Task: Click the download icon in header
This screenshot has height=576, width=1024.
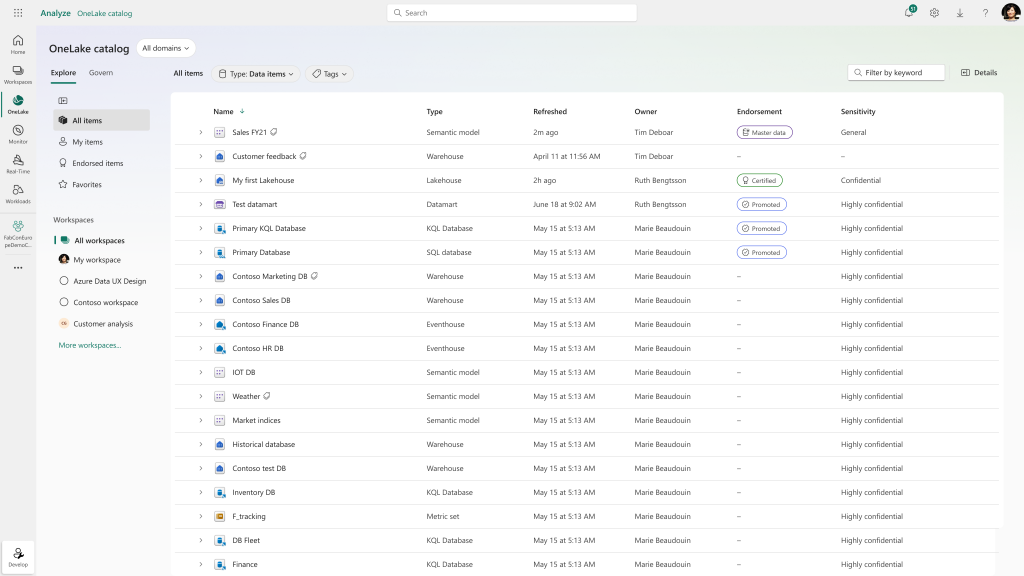Action: 960,13
